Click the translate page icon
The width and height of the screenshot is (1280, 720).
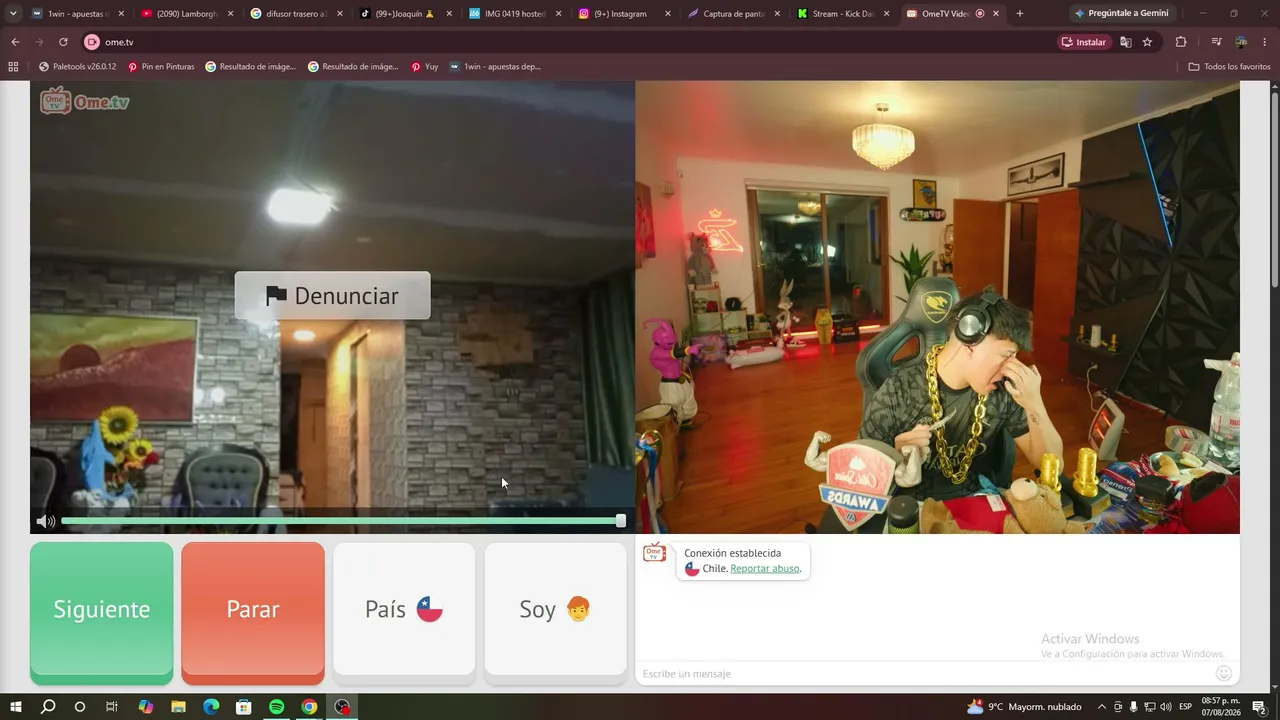[x=1126, y=42]
